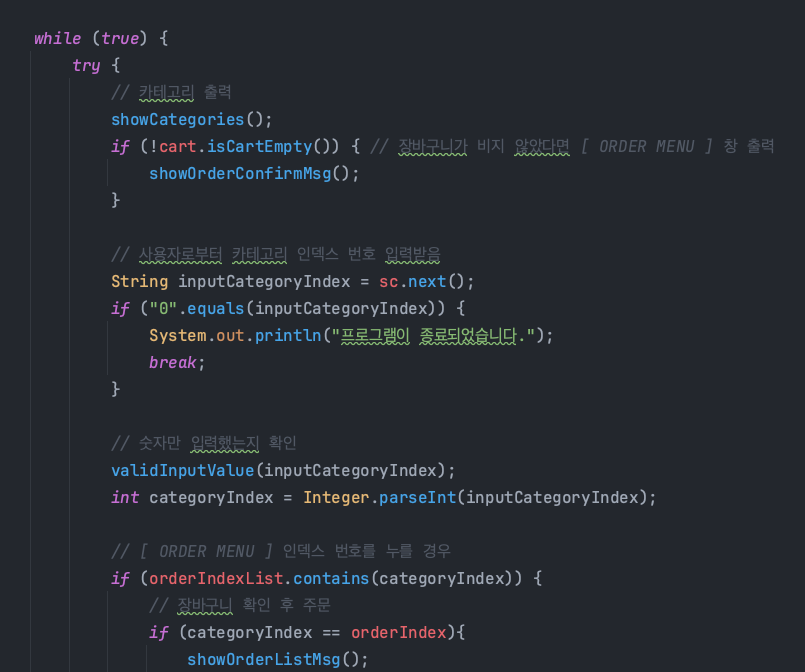805x672 pixels.
Task: Click the 'break' keyword
Action: 172,363
